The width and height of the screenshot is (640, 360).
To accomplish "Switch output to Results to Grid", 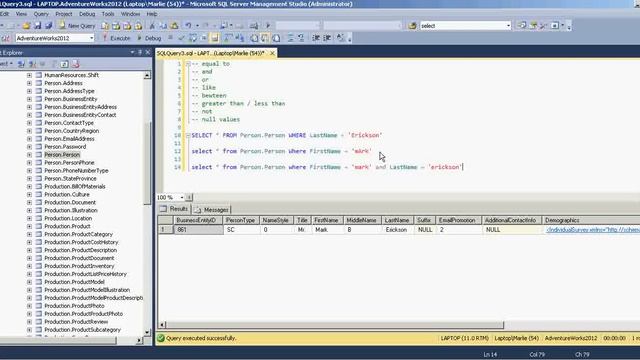I will point(265,38).
